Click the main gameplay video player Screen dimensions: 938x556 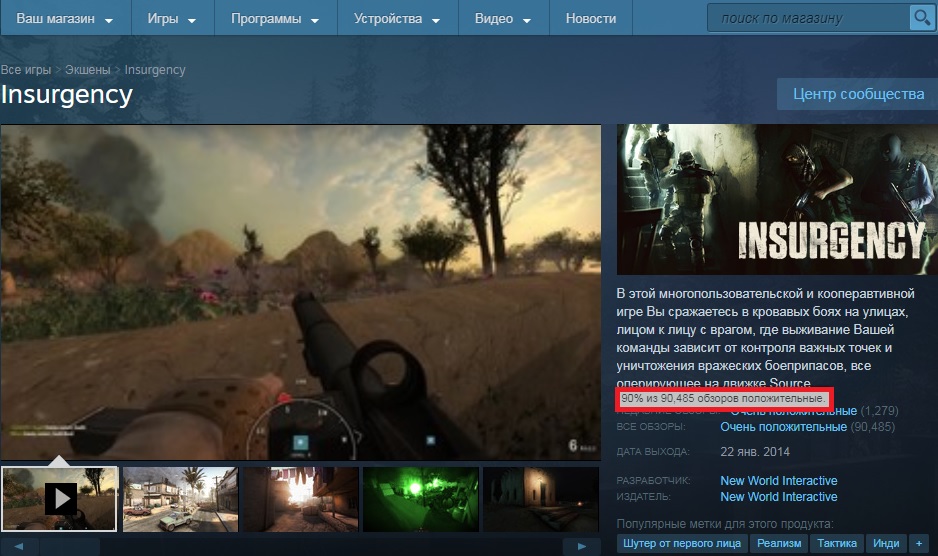pos(300,292)
